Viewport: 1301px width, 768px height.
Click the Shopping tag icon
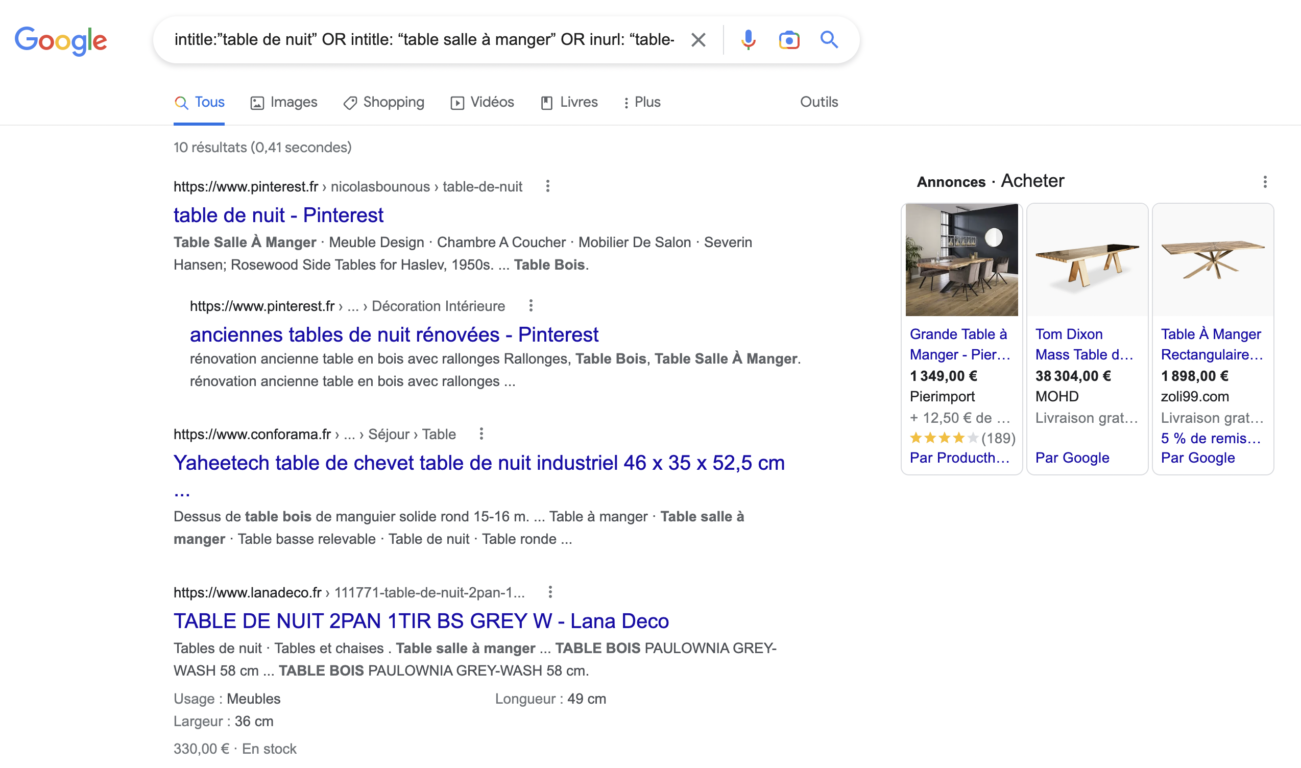[349, 101]
